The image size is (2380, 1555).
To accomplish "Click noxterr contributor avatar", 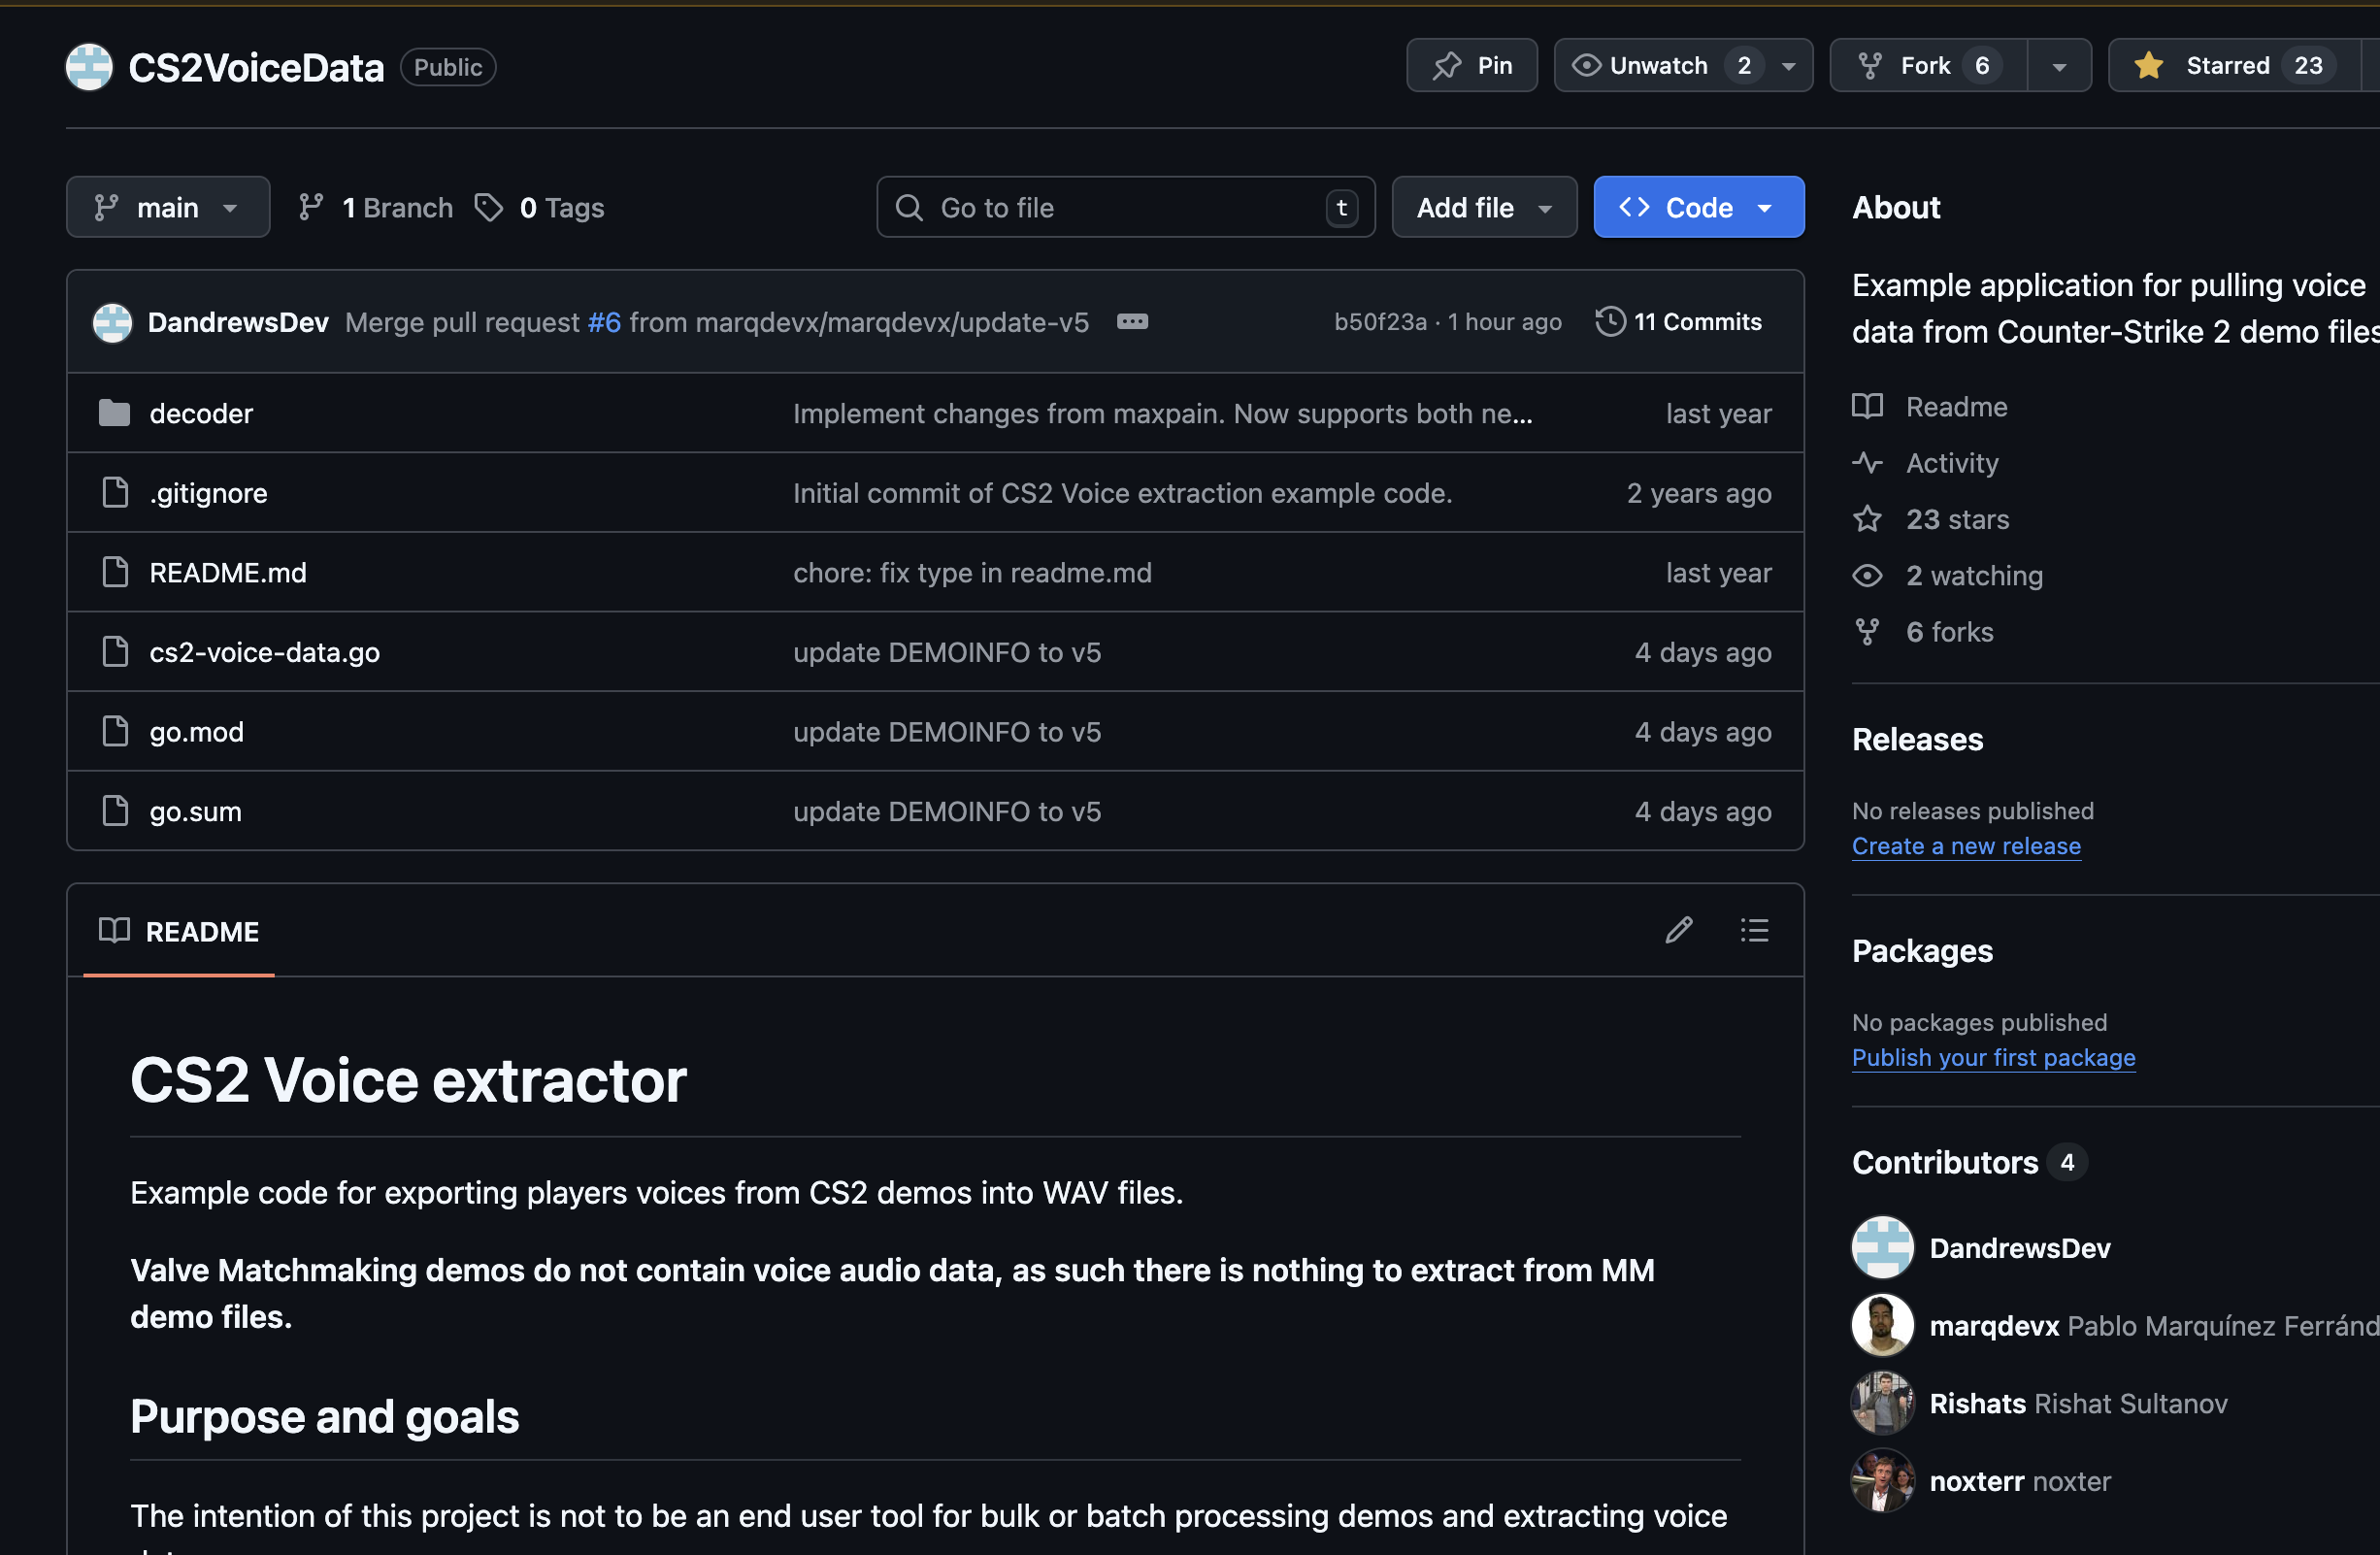I will point(1882,1481).
